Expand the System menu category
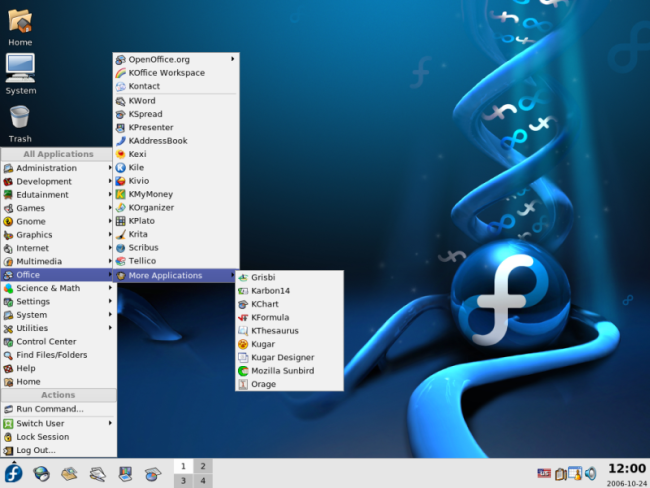Screen dimensions: 650x488 (58, 315)
